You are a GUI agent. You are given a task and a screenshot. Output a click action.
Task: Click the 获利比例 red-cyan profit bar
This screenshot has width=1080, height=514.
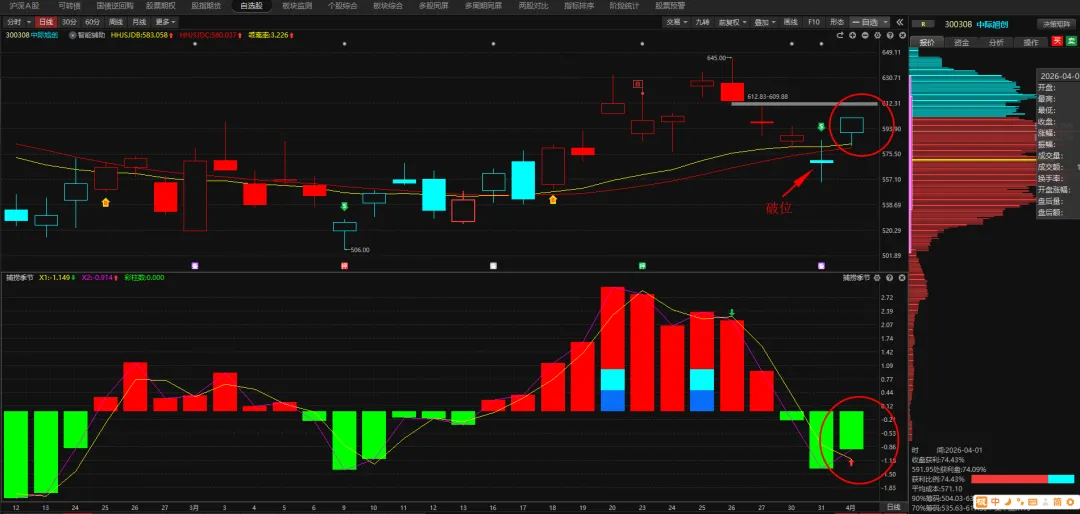pyautogui.click(x=1022, y=479)
